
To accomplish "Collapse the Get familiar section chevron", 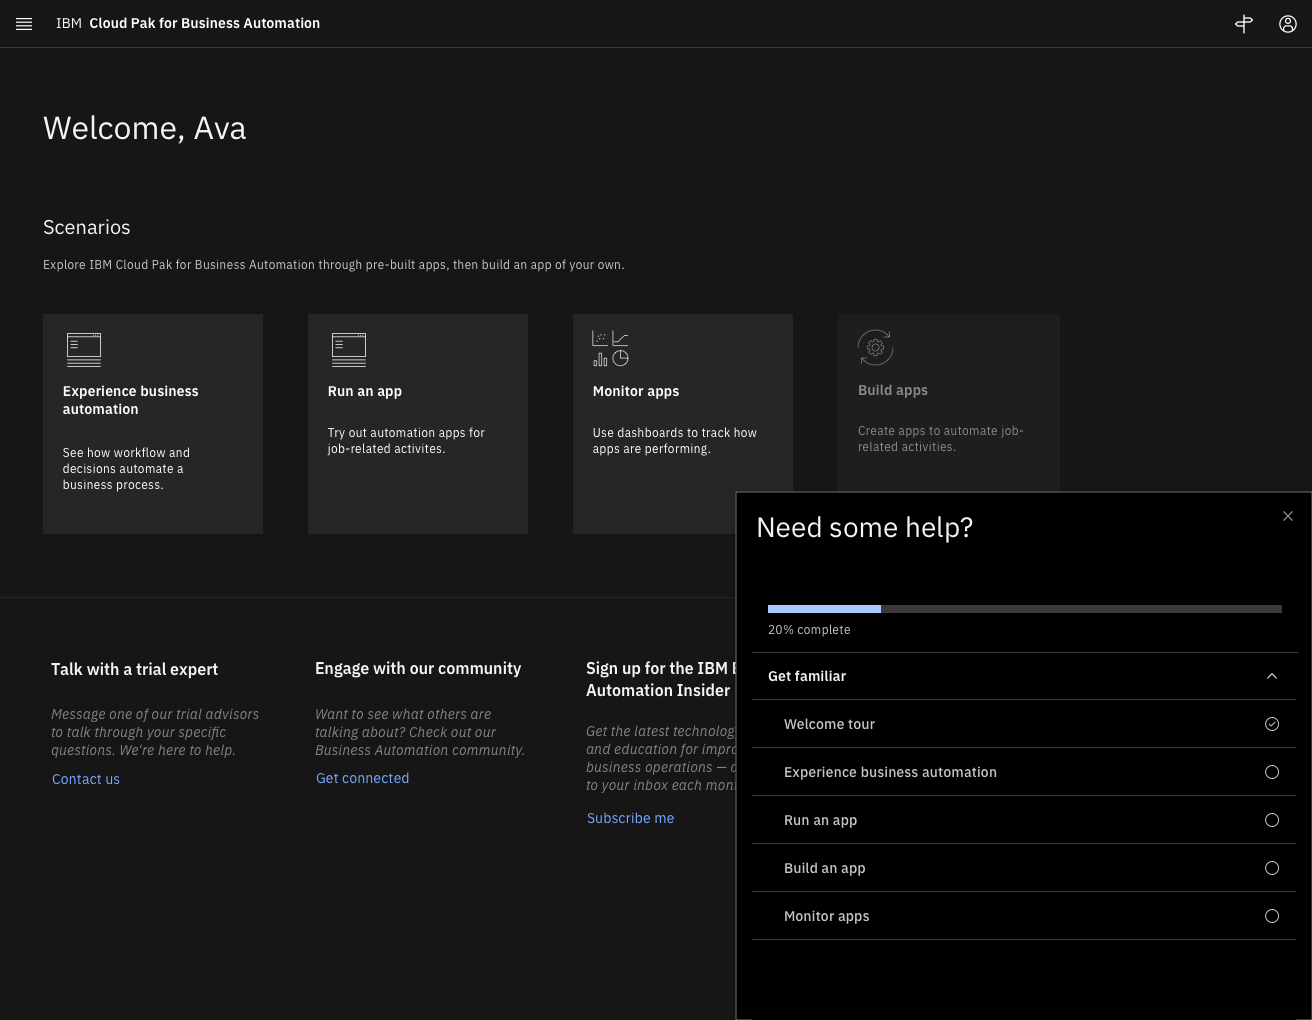I will coord(1272,676).
